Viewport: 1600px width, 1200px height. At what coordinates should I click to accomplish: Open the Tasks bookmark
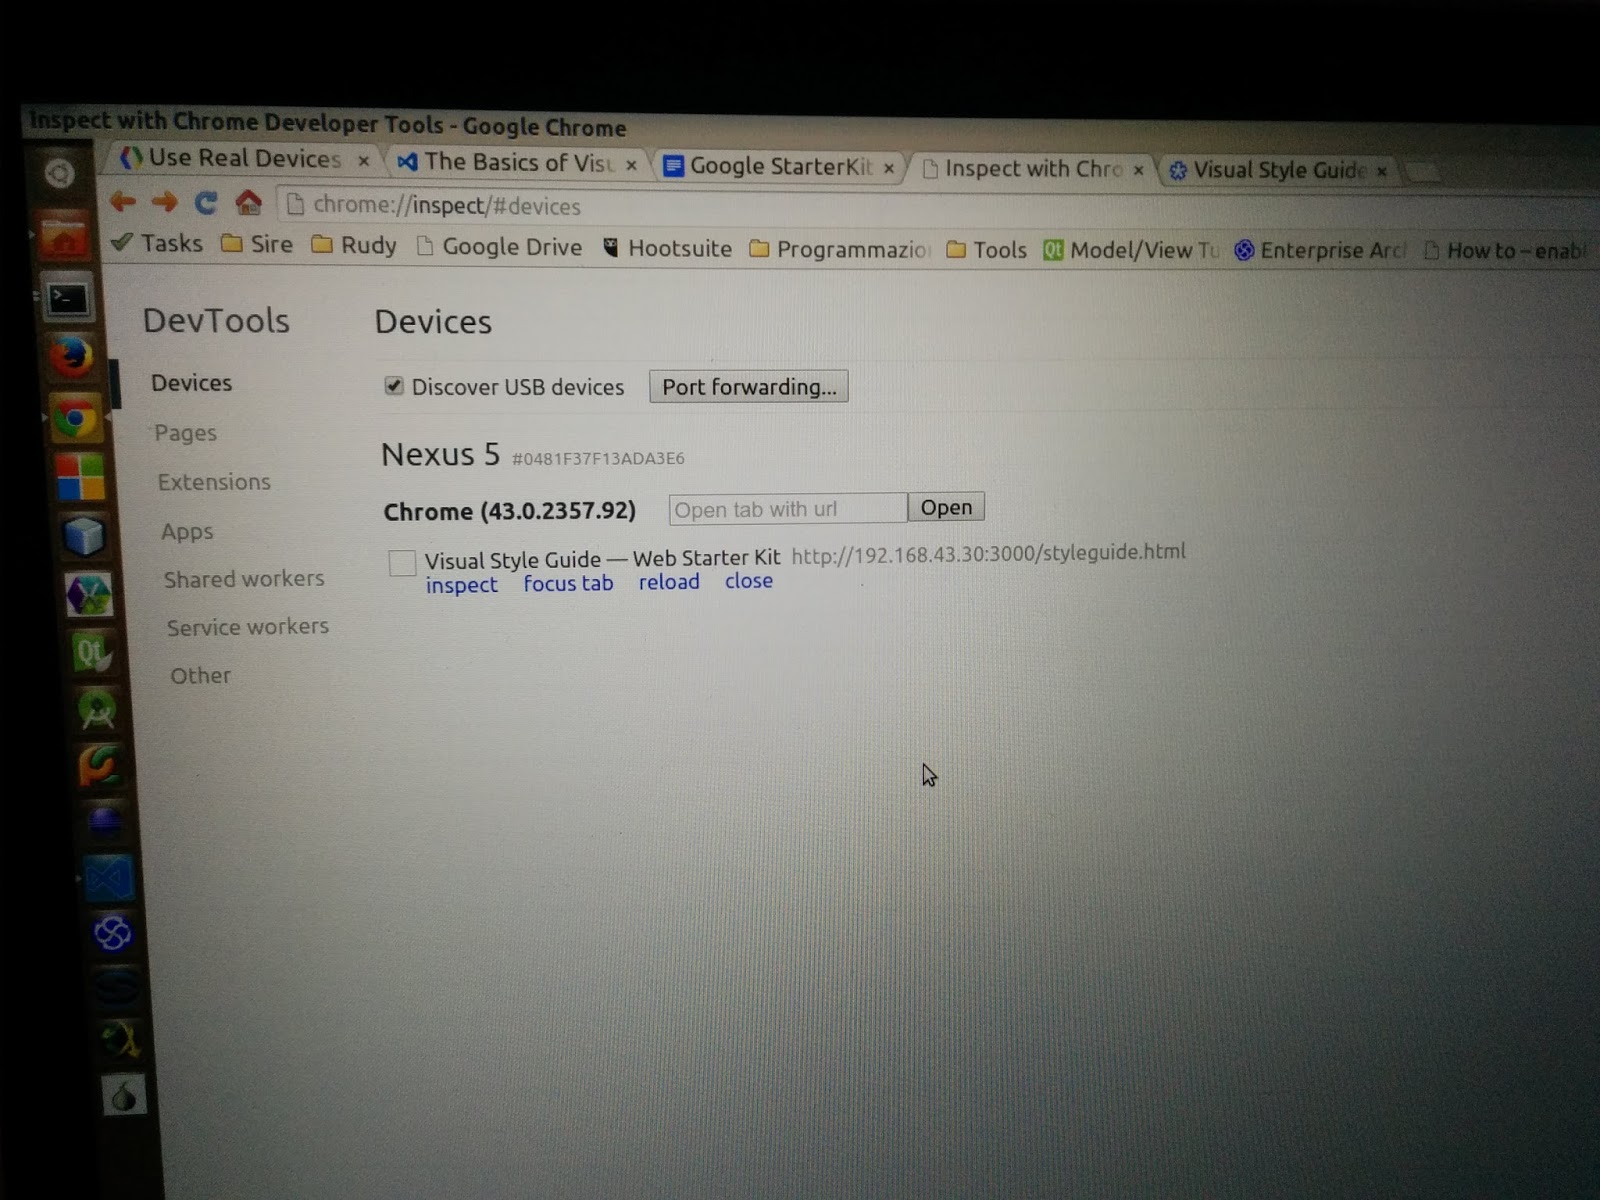pos(158,243)
